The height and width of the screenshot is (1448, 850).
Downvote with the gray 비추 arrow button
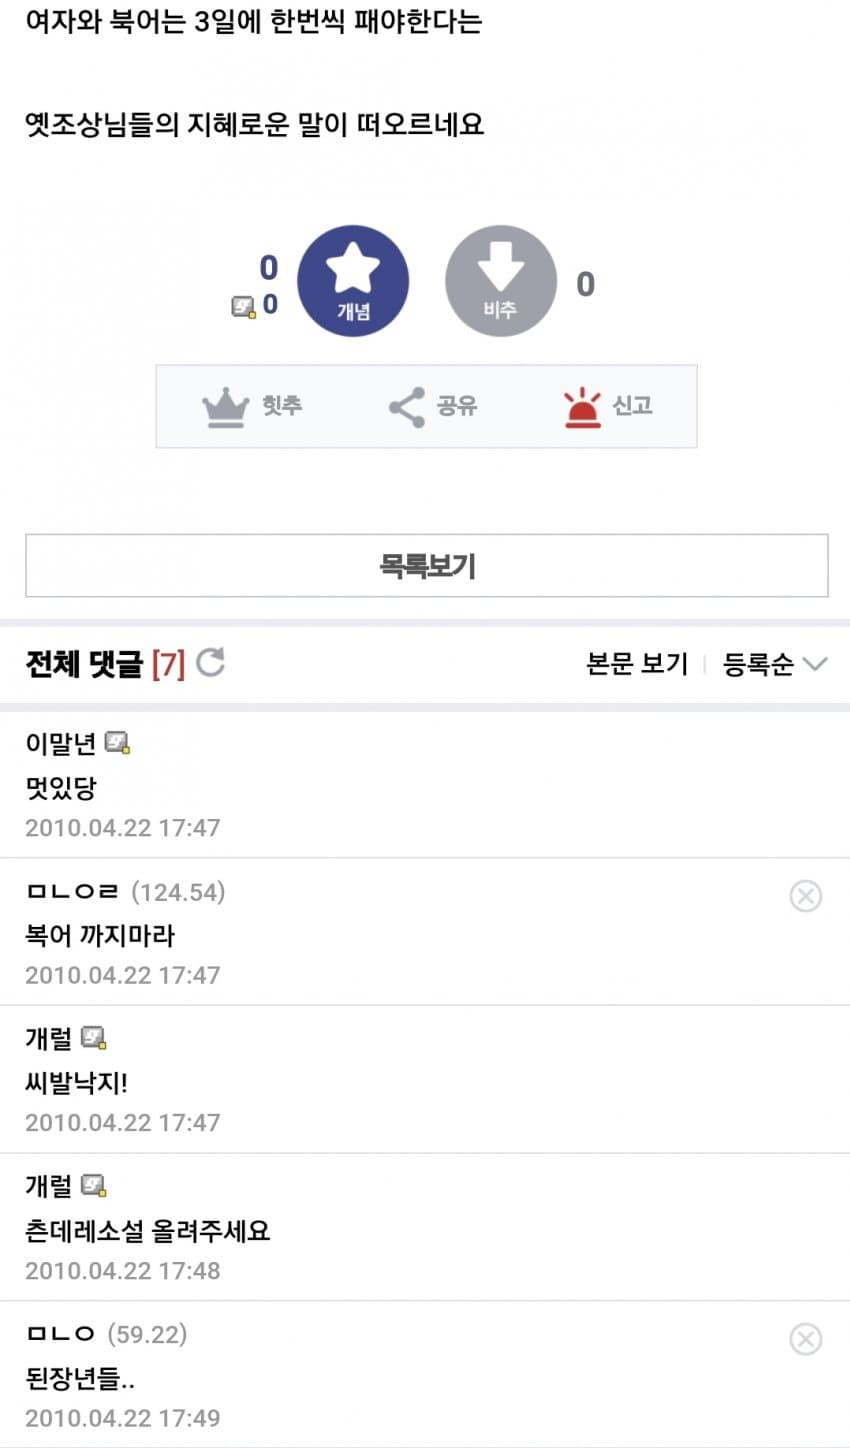[500, 281]
